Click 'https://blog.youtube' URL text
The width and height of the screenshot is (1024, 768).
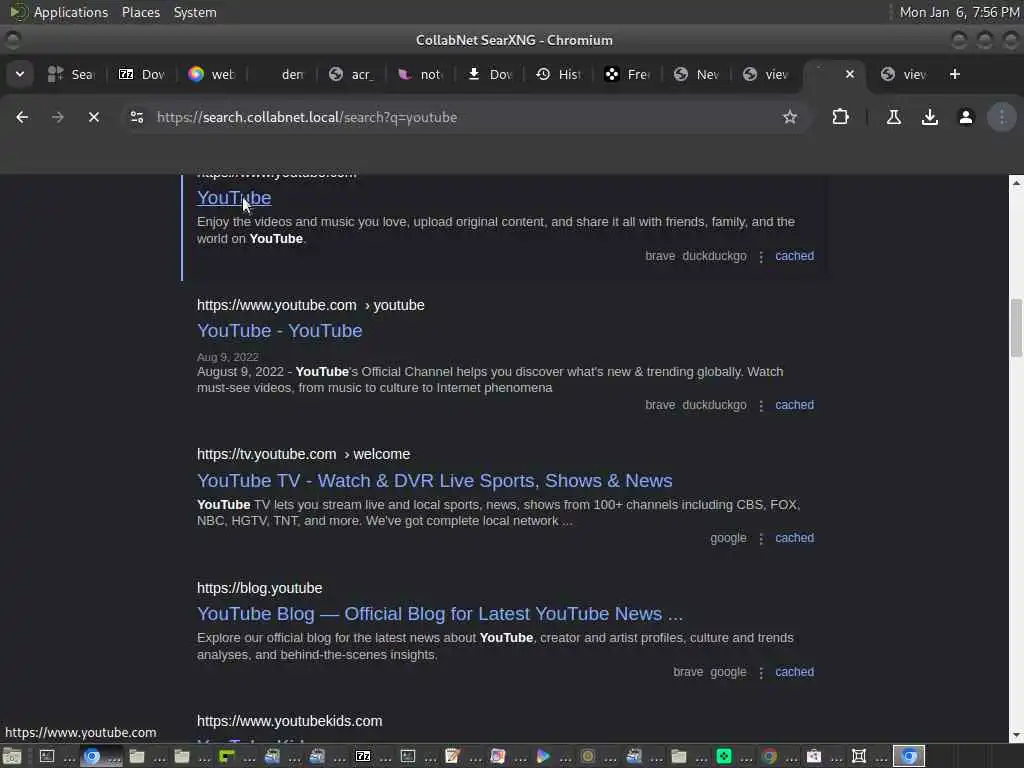pos(260,588)
